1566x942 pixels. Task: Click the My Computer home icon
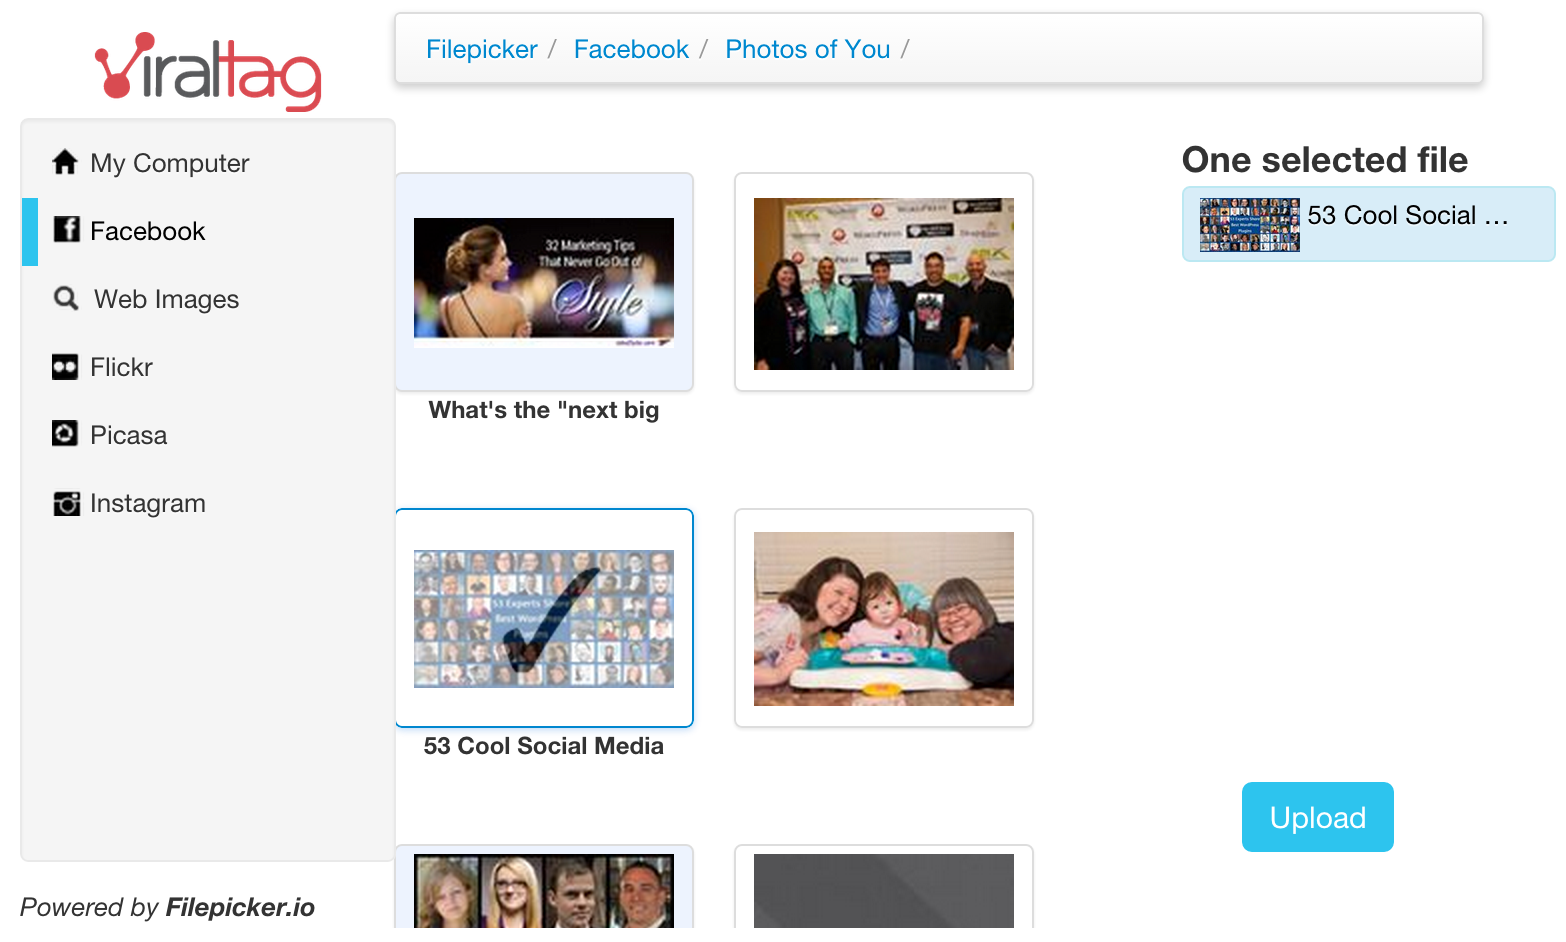pyautogui.click(x=65, y=162)
